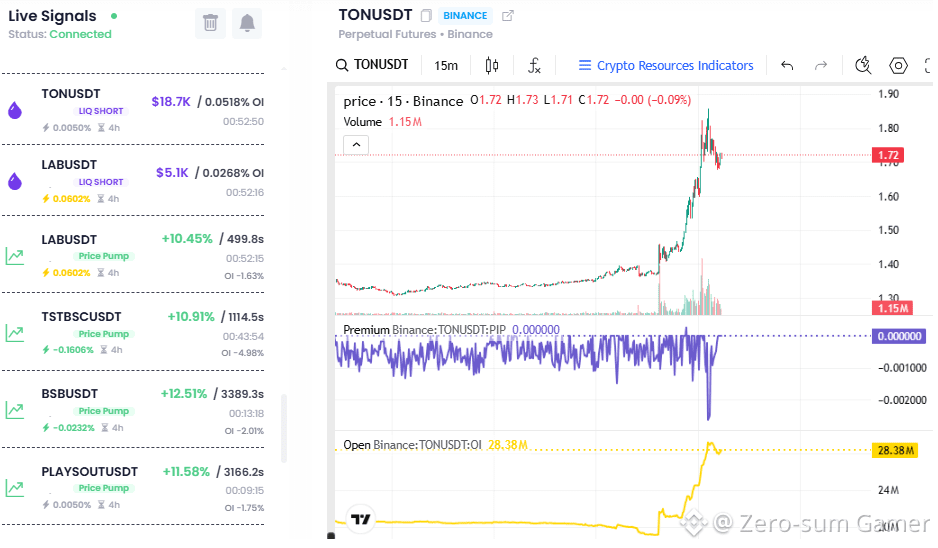Open the PLAYSOUTUSDT signal row

(133, 486)
